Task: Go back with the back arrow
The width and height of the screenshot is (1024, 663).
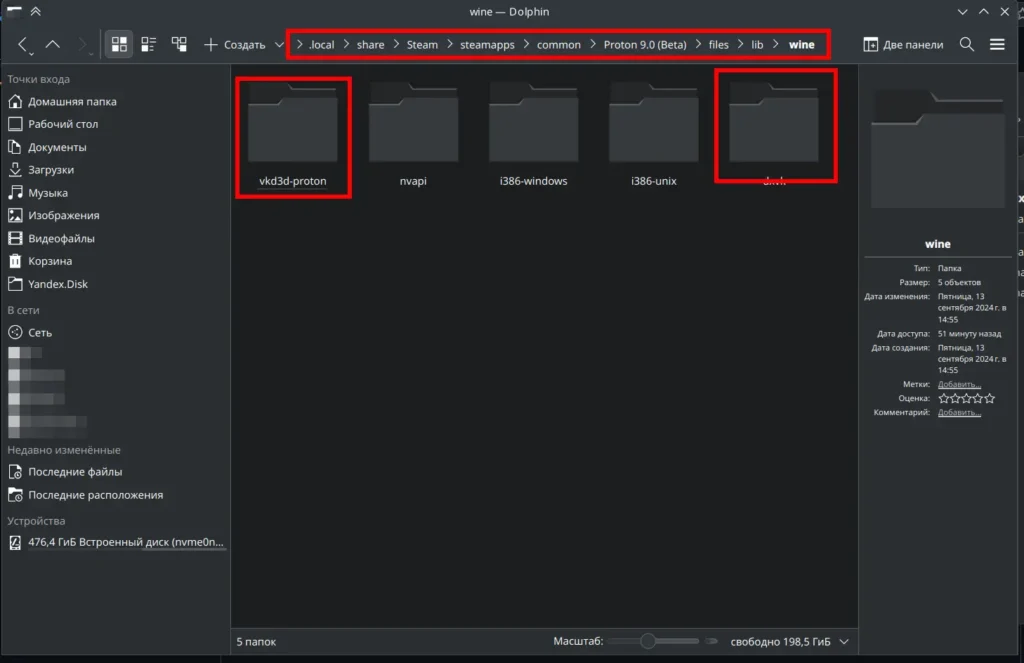Action: tap(24, 44)
